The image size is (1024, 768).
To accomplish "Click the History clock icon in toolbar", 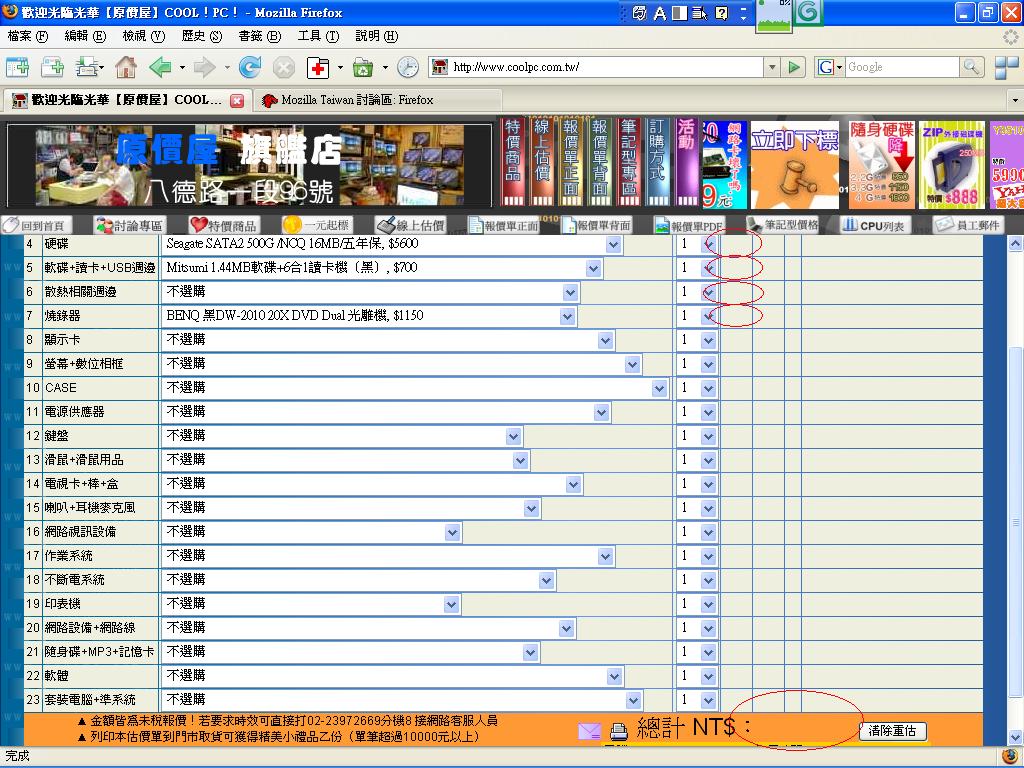I will point(408,67).
